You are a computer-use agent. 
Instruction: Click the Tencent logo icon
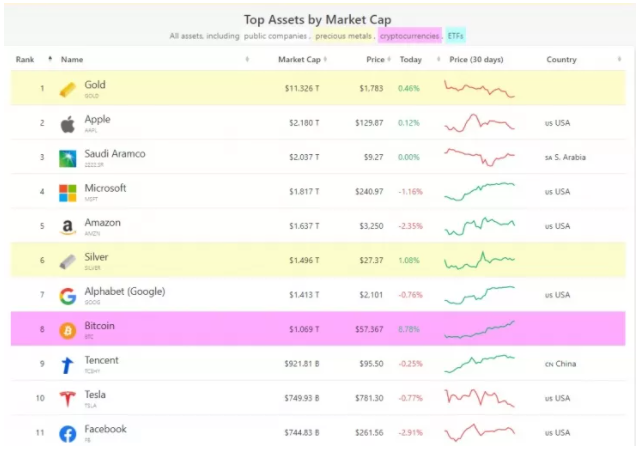coord(68,364)
